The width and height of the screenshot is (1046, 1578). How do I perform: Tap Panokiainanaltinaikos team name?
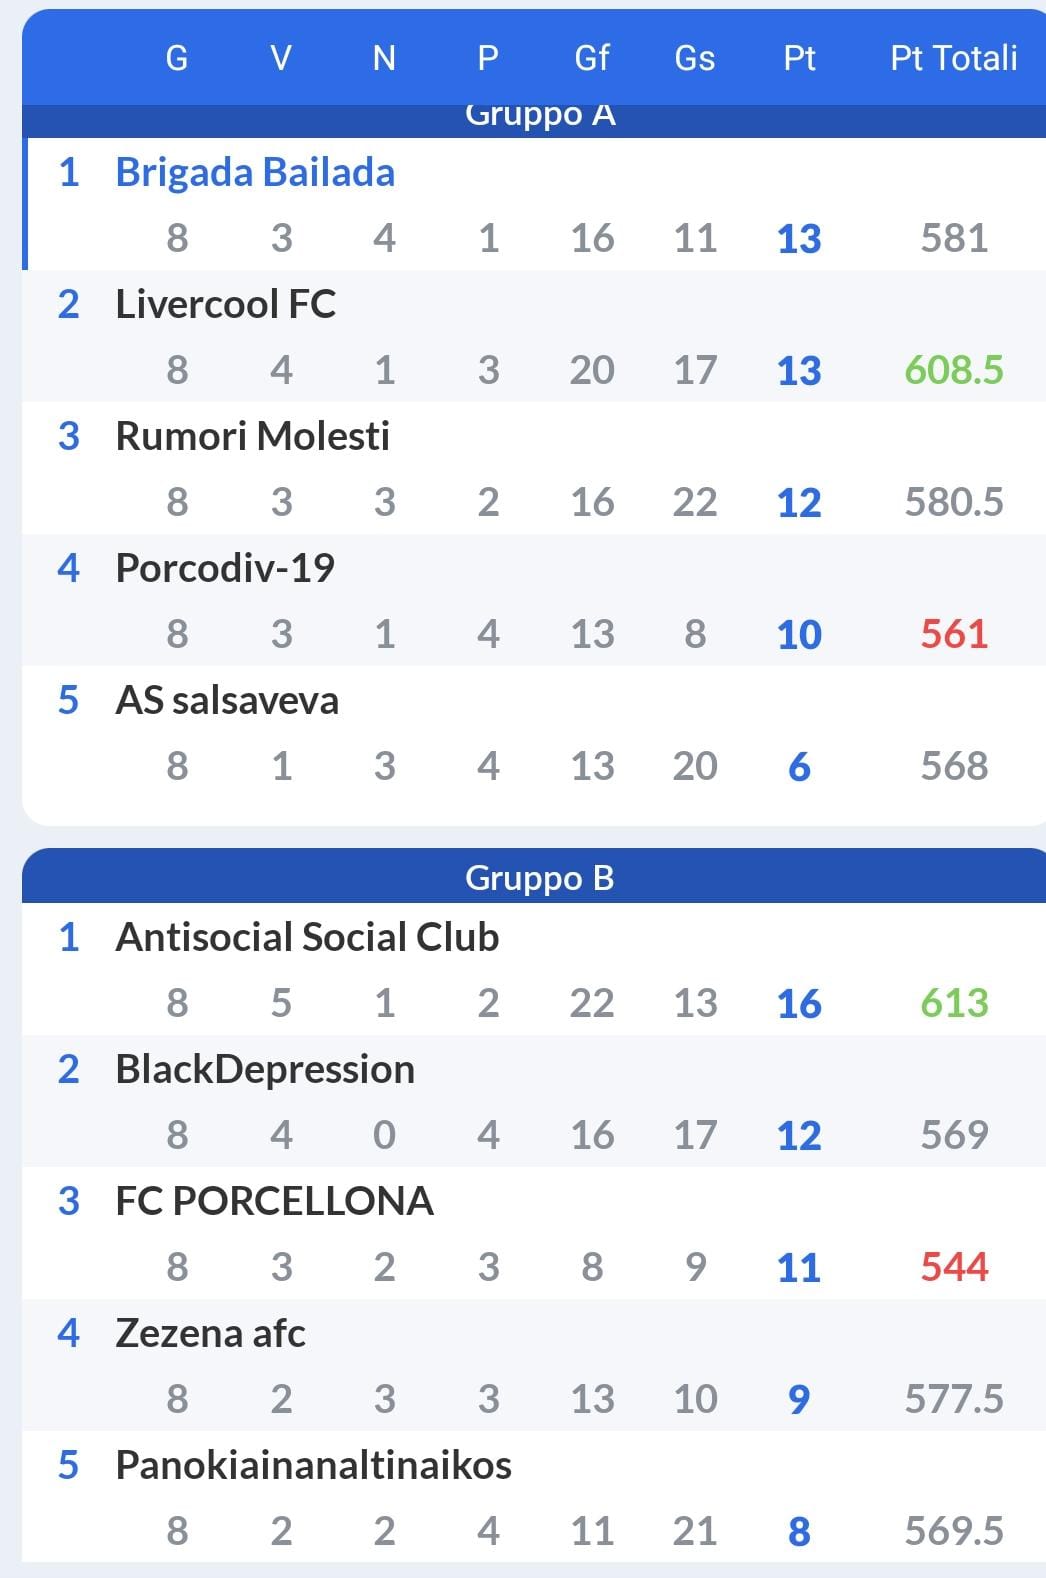pyautogui.click(x=313, y=1465)
